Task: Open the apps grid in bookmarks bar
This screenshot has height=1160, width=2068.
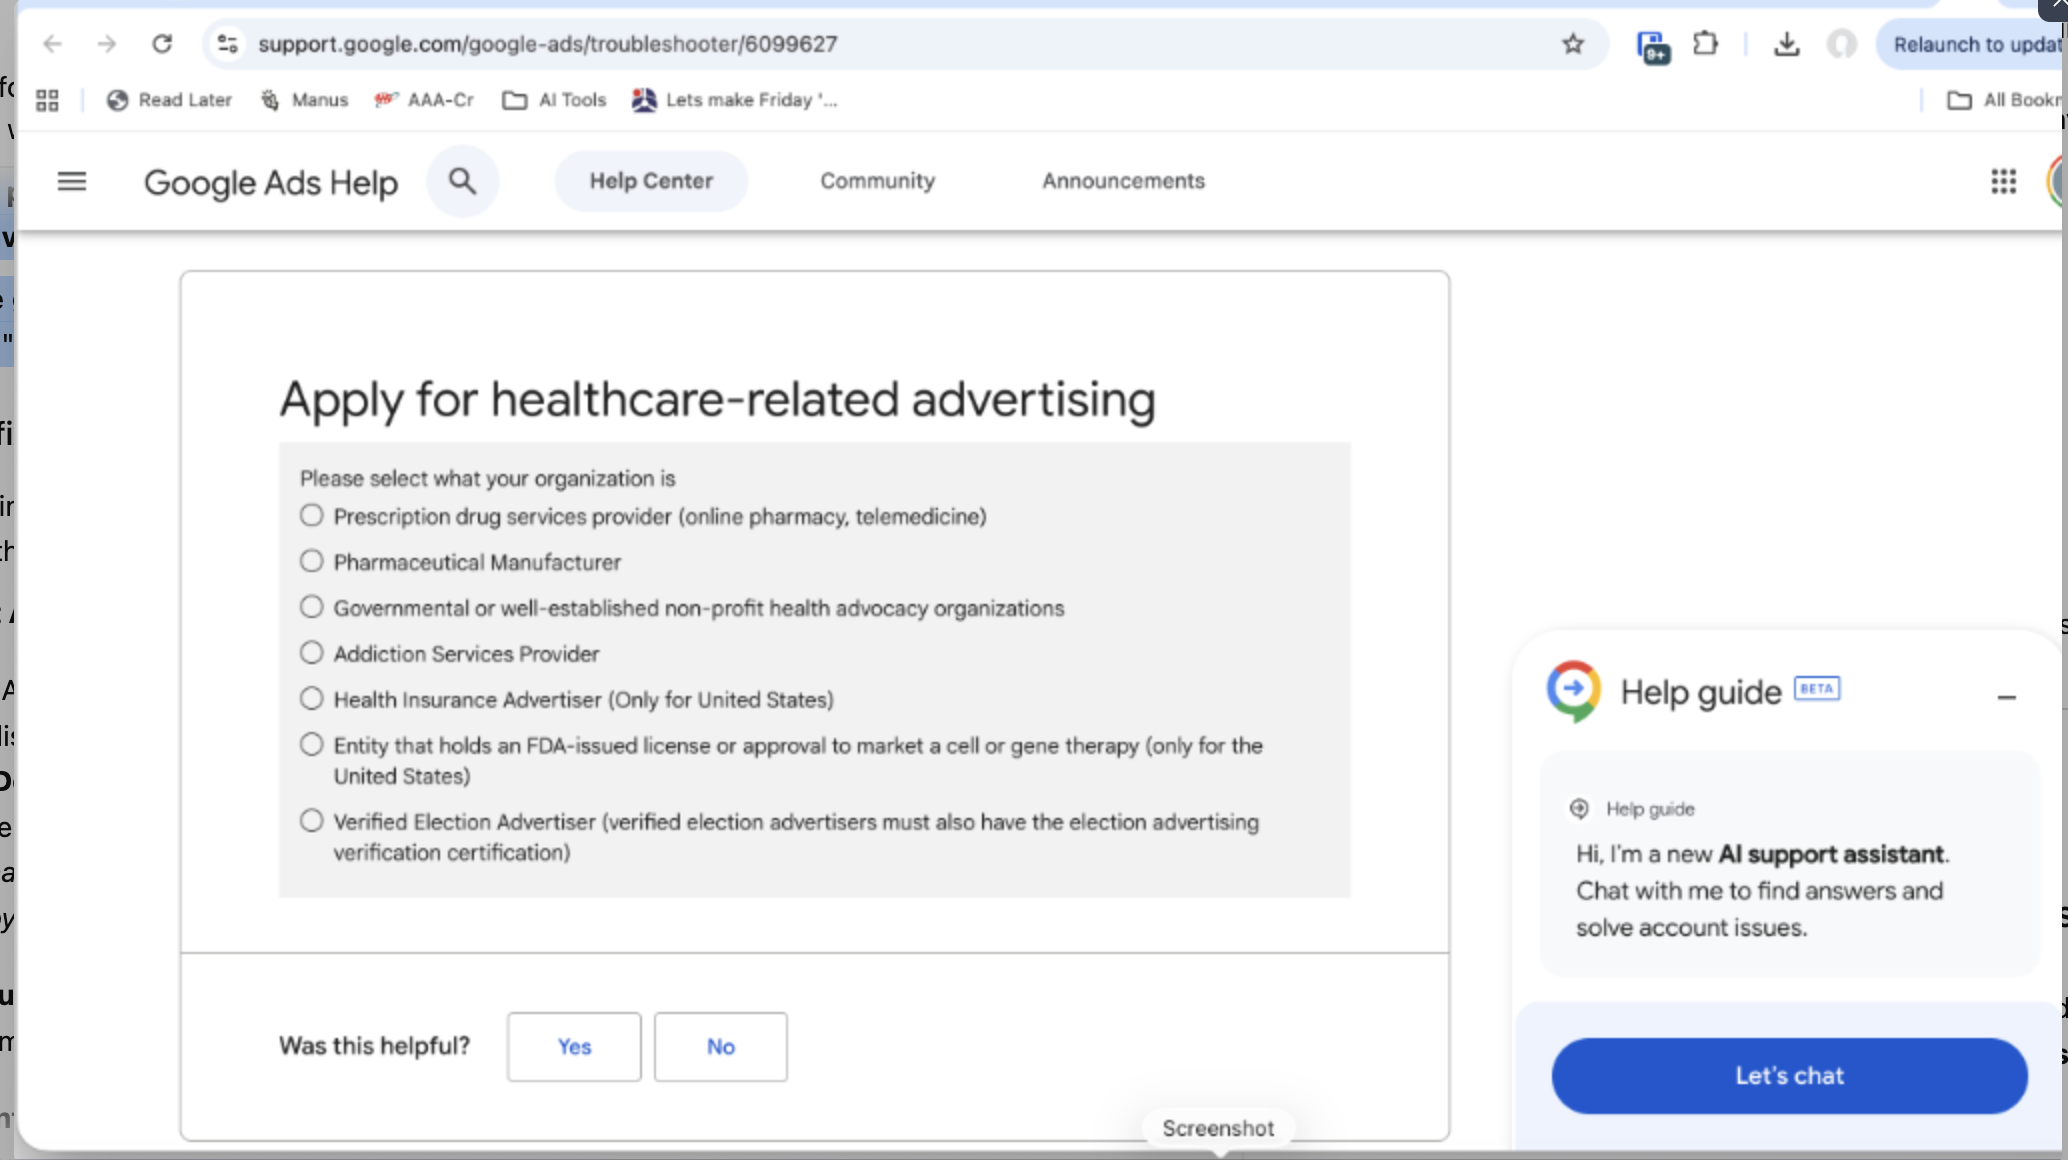Action: coord(47,100)
